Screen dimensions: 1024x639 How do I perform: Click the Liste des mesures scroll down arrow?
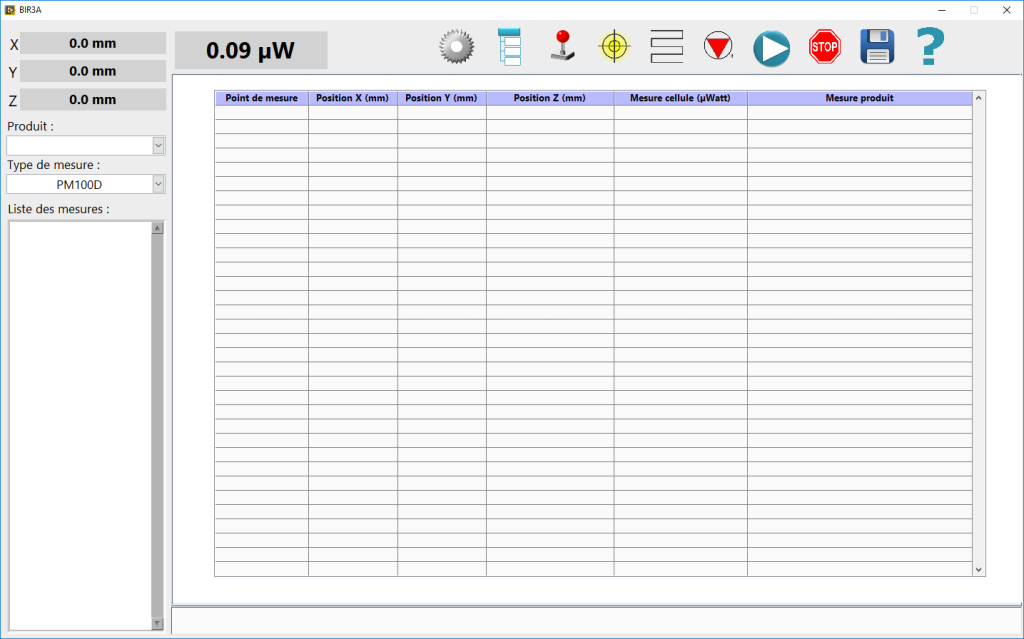157,624
